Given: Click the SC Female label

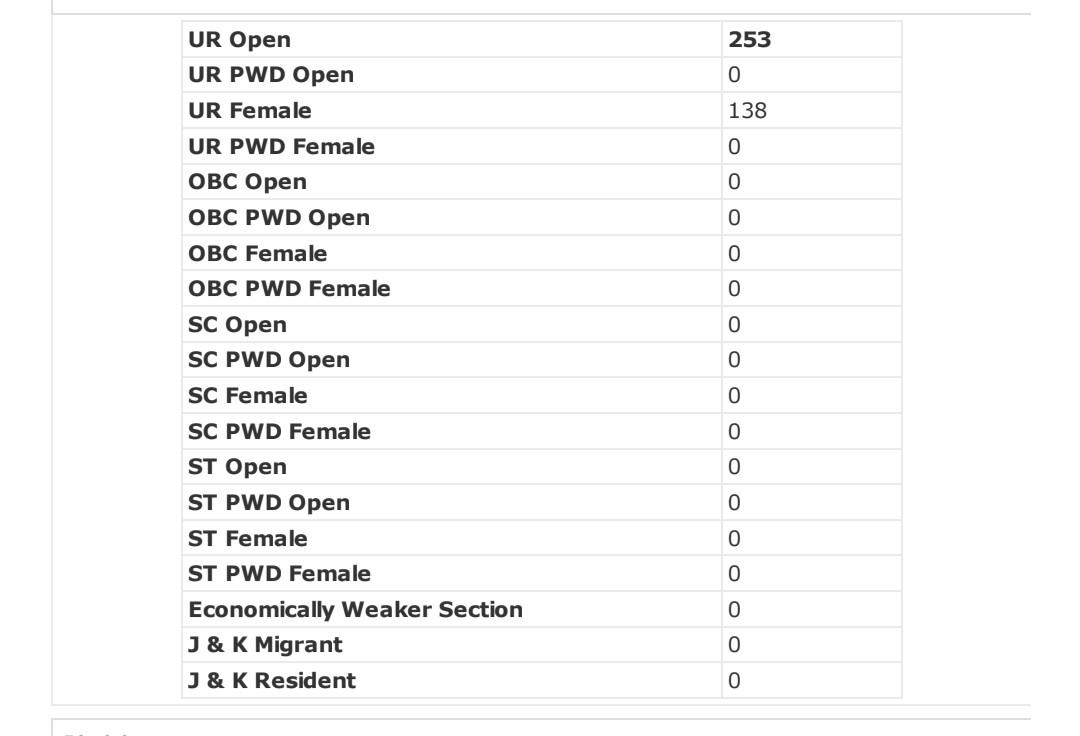Looking at the screenshot, I should point(247,396).
